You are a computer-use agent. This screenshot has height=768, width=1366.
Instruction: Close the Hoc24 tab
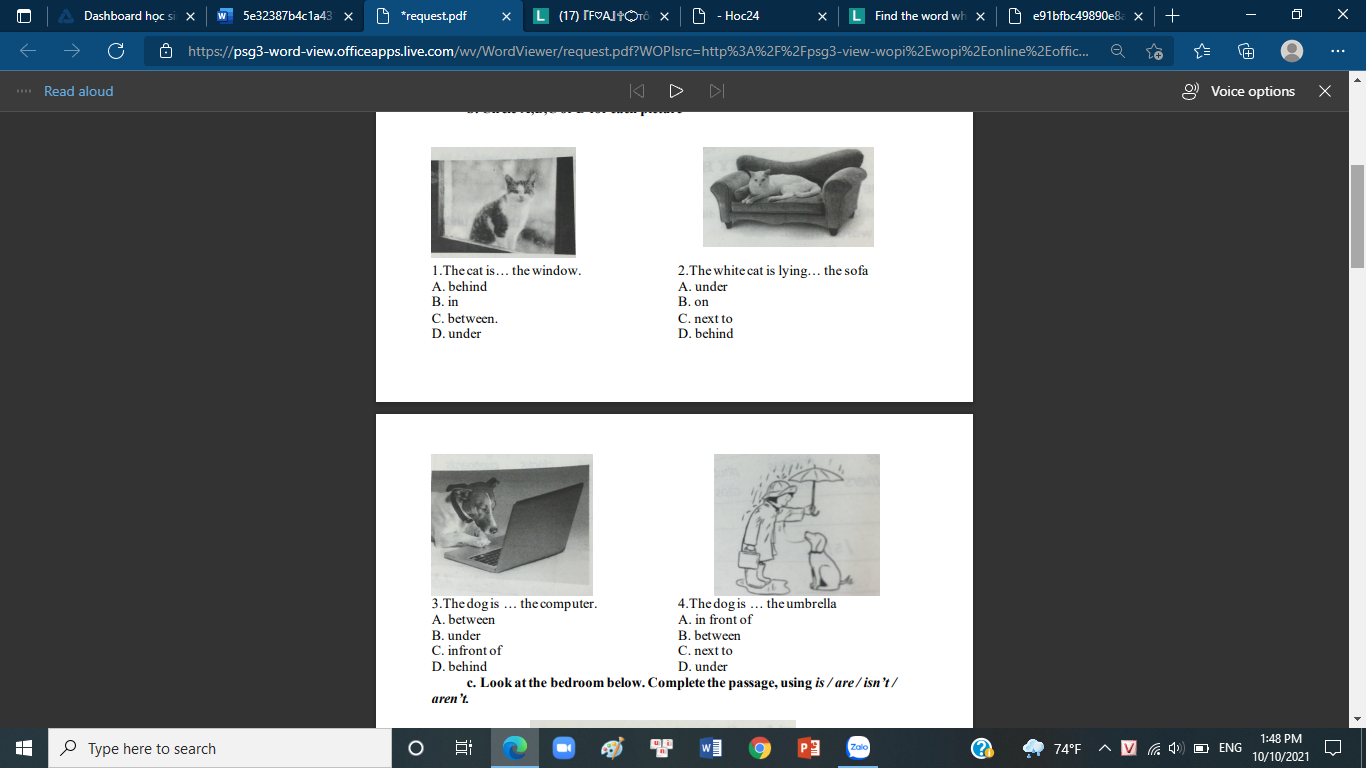[822, 16]
